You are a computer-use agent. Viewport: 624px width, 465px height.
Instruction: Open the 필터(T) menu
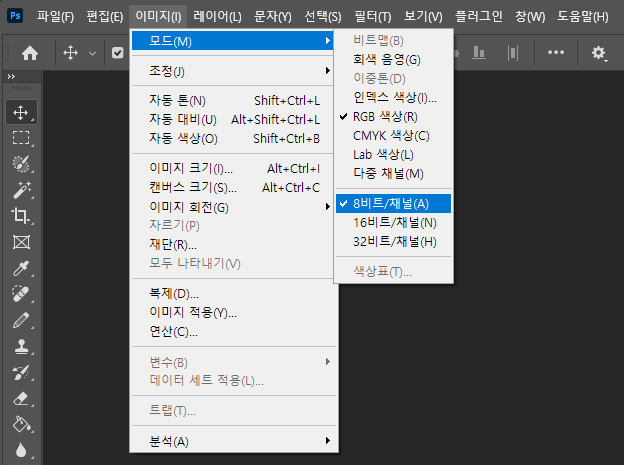click(x=373, y=16)
